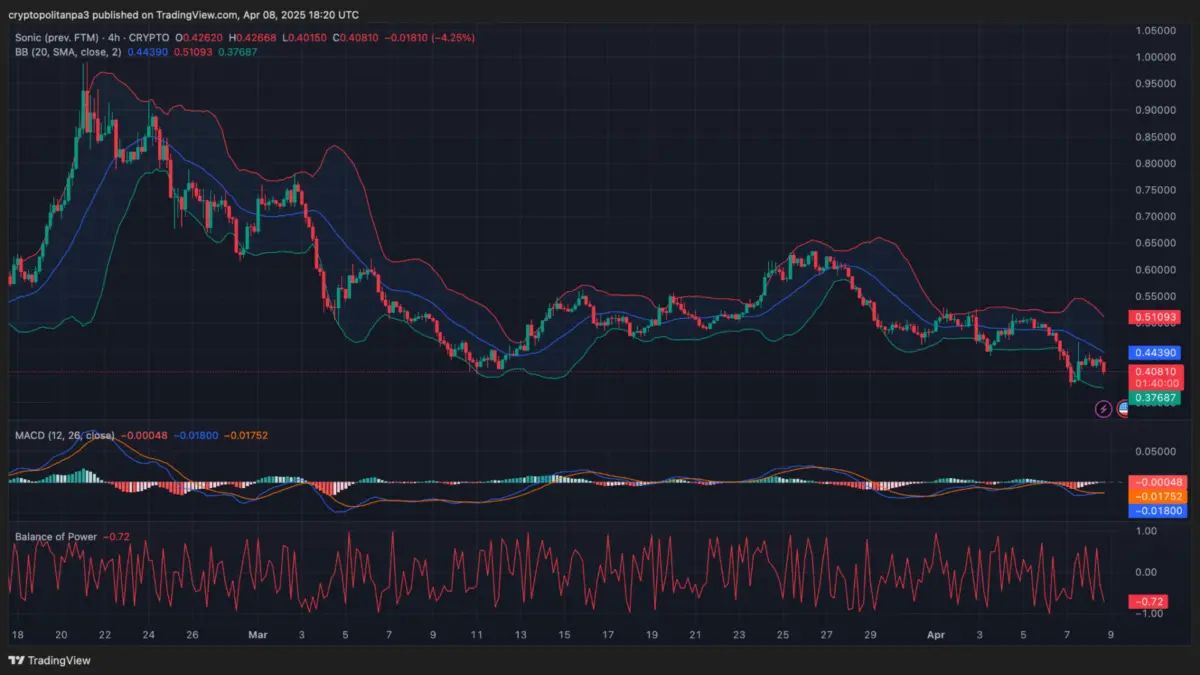The height and width of the screenshot is (675, 1200).
Task: Select the green 0.37687 lower band price label
Action: pyautogui.click(x=1156, y=398)
